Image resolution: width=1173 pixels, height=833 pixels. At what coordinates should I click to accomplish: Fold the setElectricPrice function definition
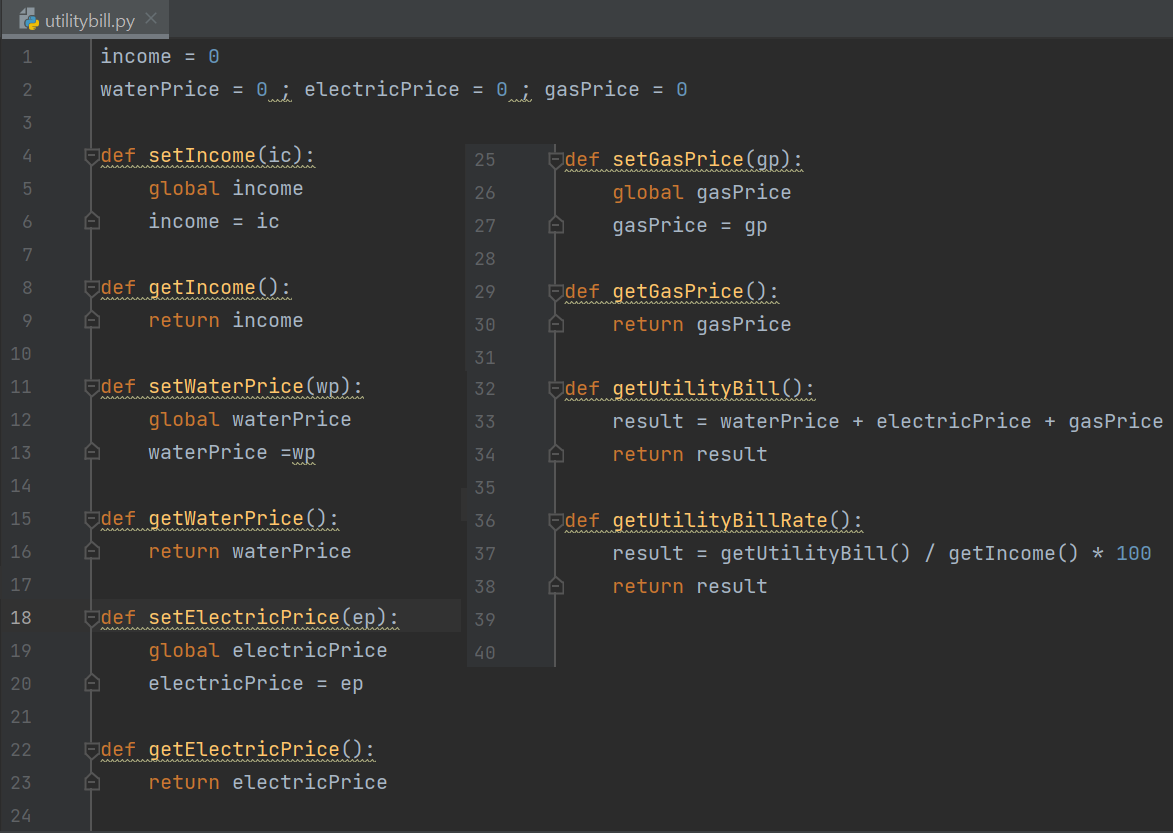click(x=92, y=618)
